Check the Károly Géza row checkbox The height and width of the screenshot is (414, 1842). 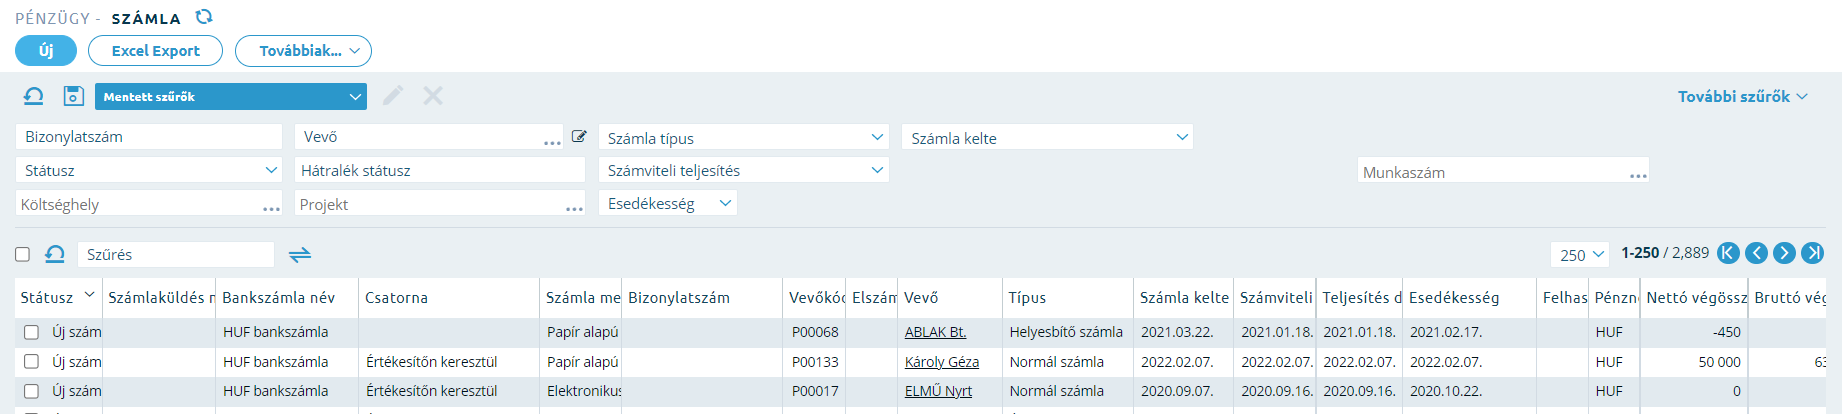click(31, 361)
